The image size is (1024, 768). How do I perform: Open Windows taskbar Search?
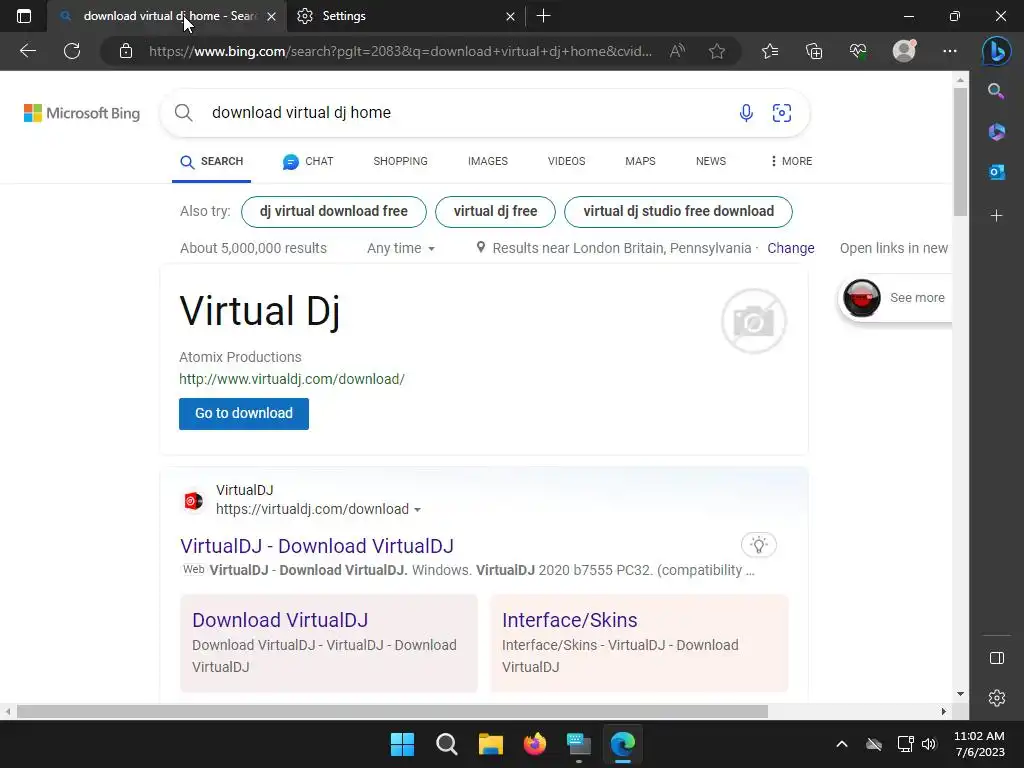447,744
